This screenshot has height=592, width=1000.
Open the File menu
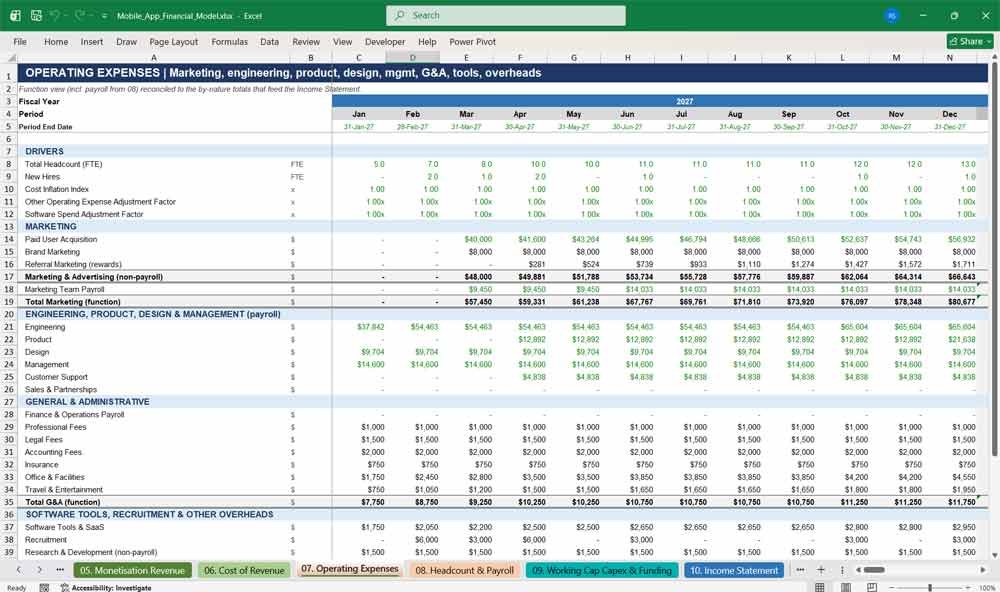(20, 41)
